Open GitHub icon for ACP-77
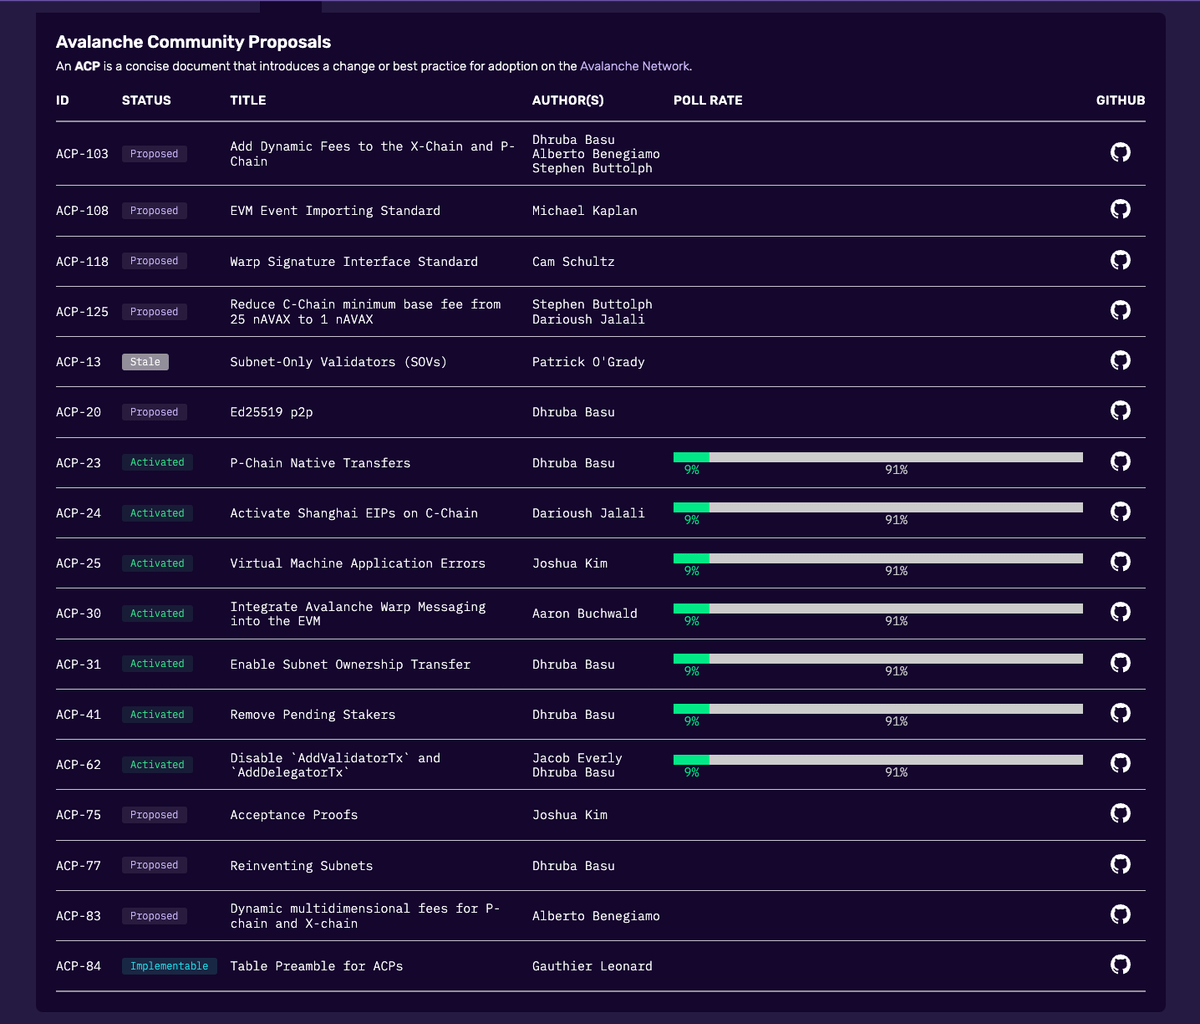 (1120, 864)
